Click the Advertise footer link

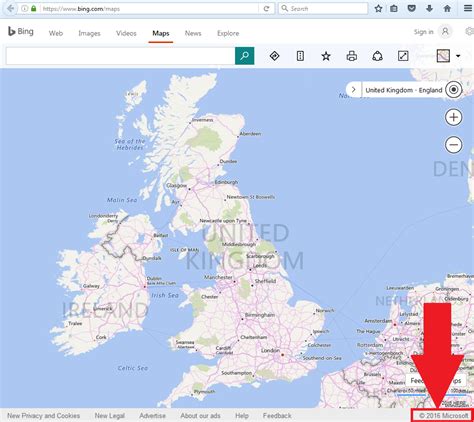click(152, 416)
